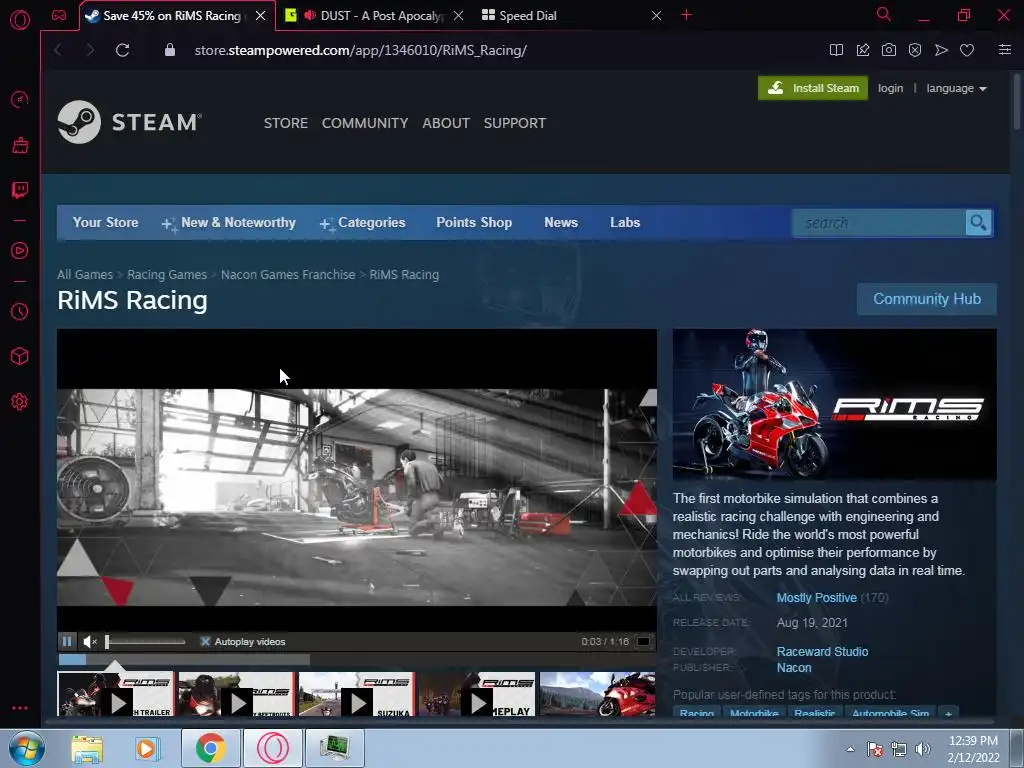Select the Suzuka video thumbnail

tap(357, 695)
